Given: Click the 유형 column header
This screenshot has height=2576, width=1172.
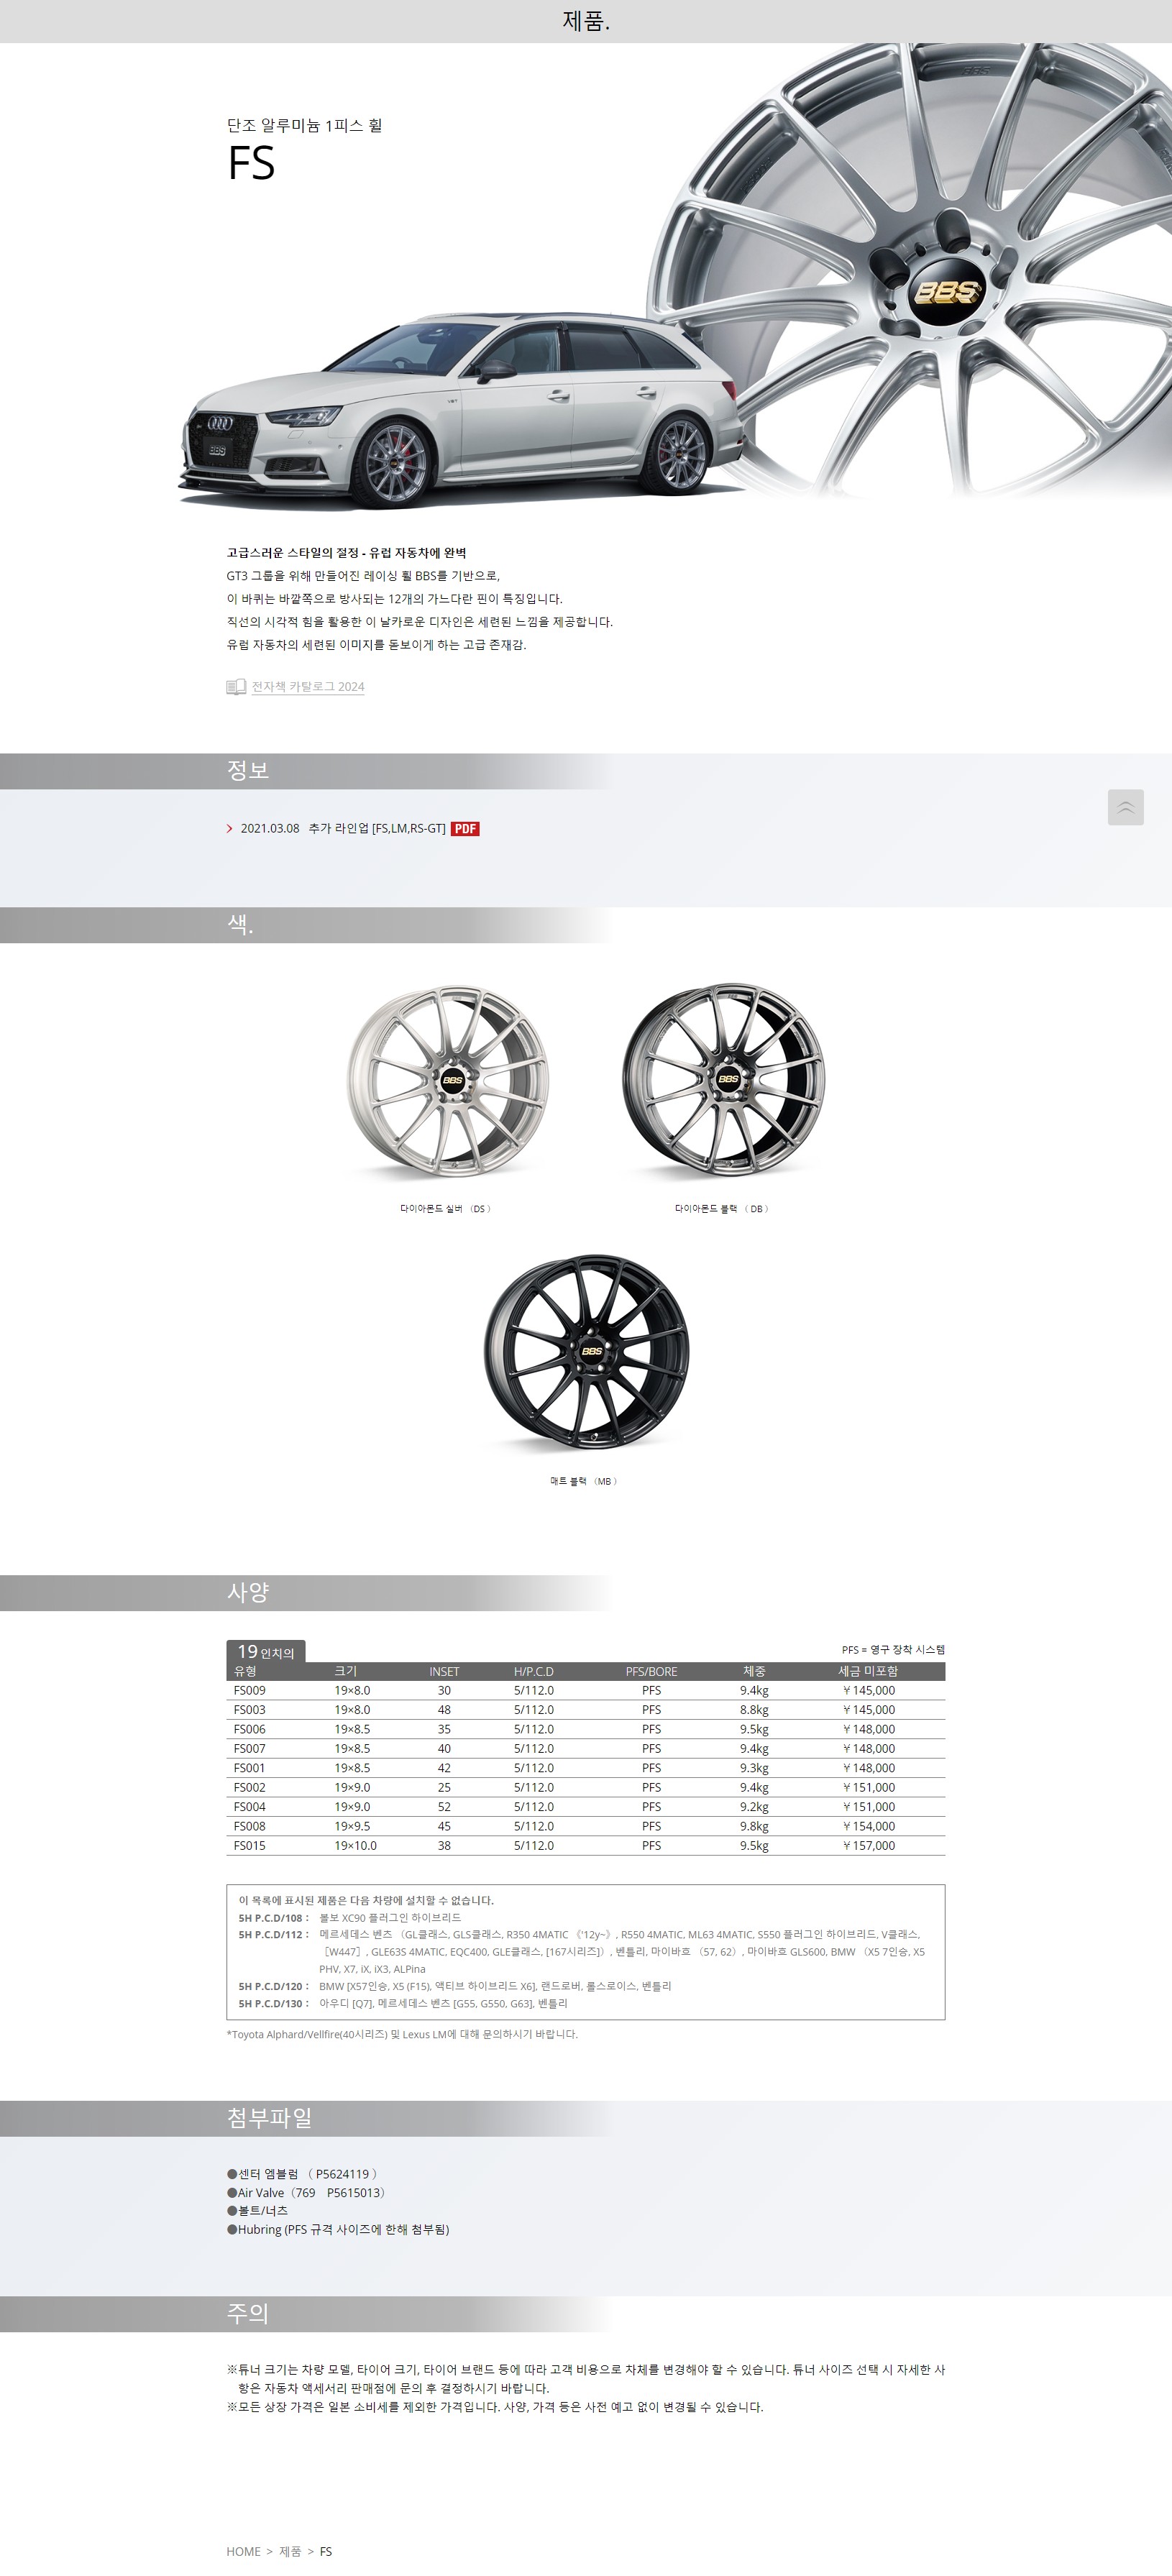Looking at the screenshot, I should (x=245, y=1671).
